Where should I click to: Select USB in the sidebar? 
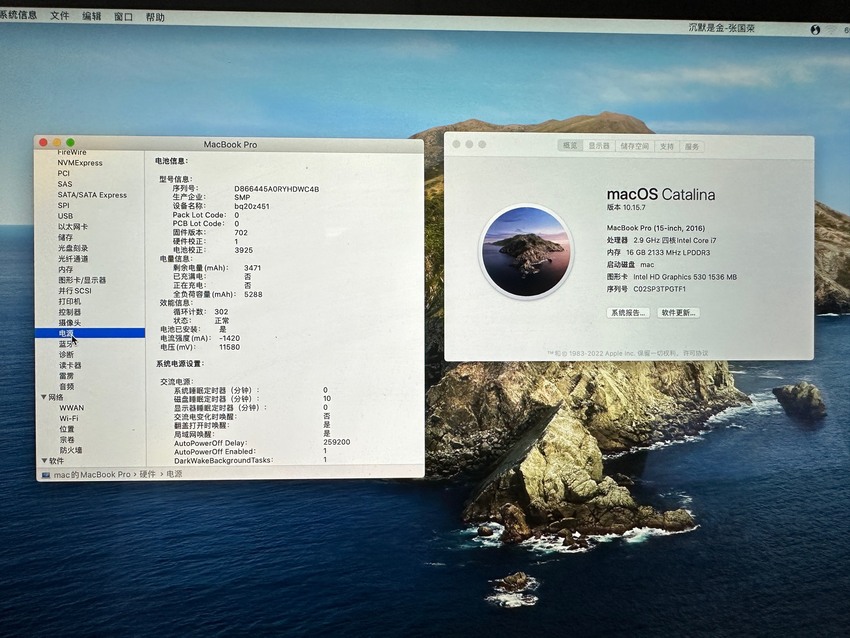click(x=65, y=216)
